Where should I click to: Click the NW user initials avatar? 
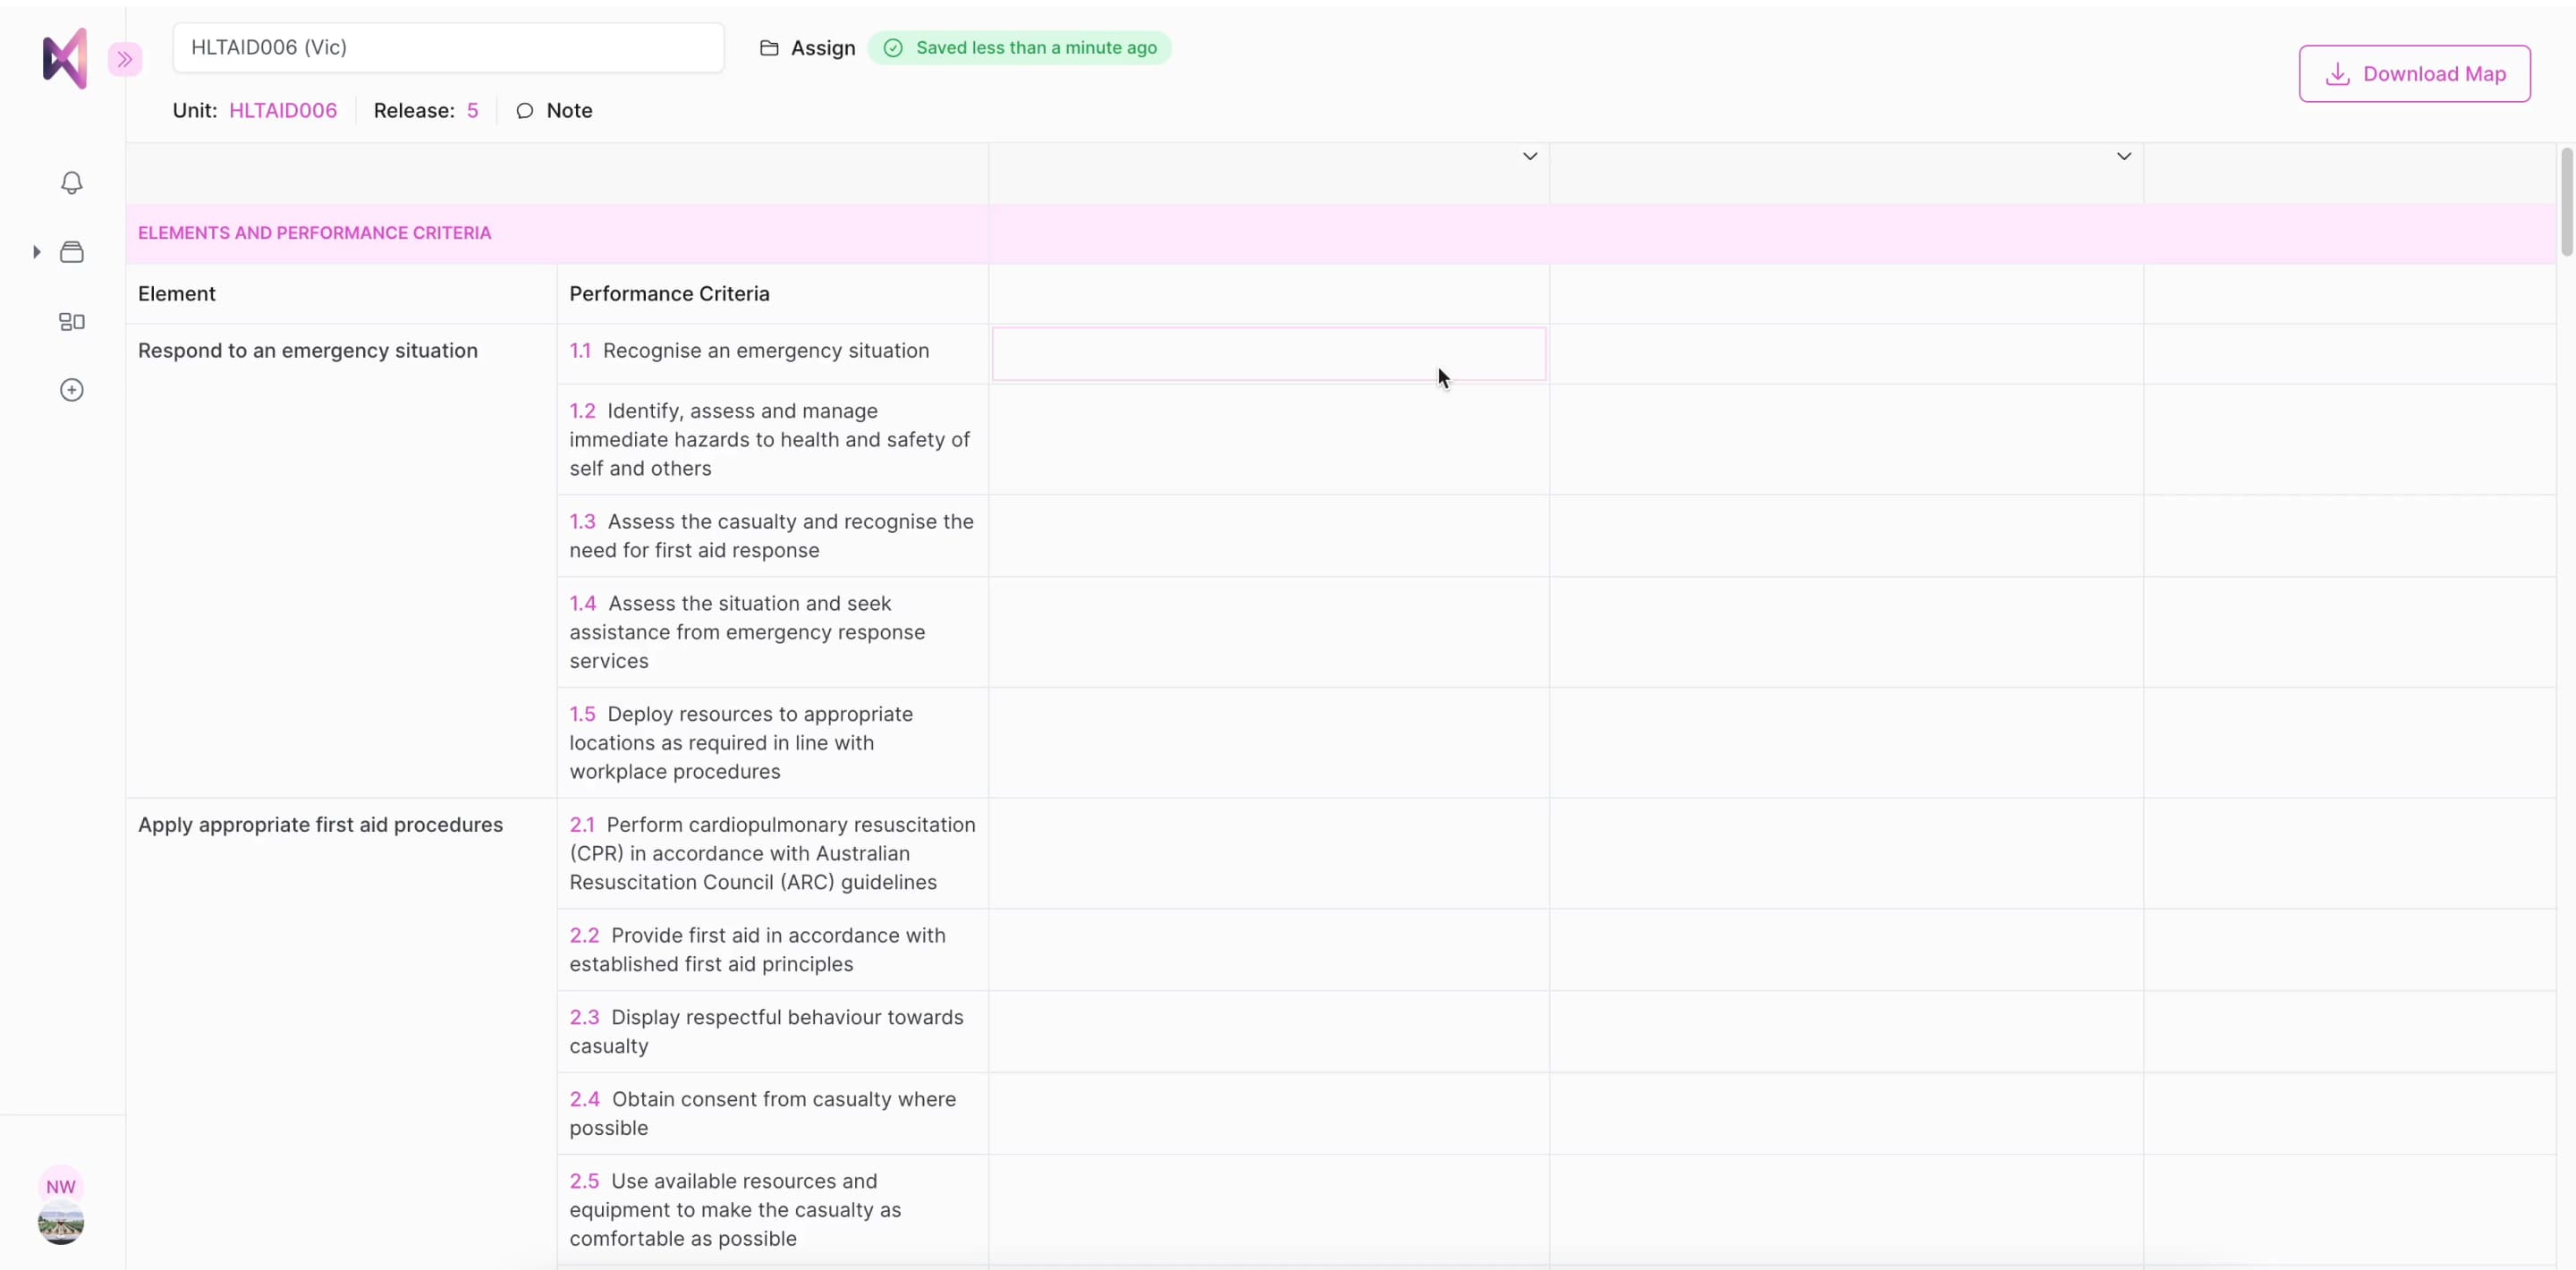[61, 1186]
